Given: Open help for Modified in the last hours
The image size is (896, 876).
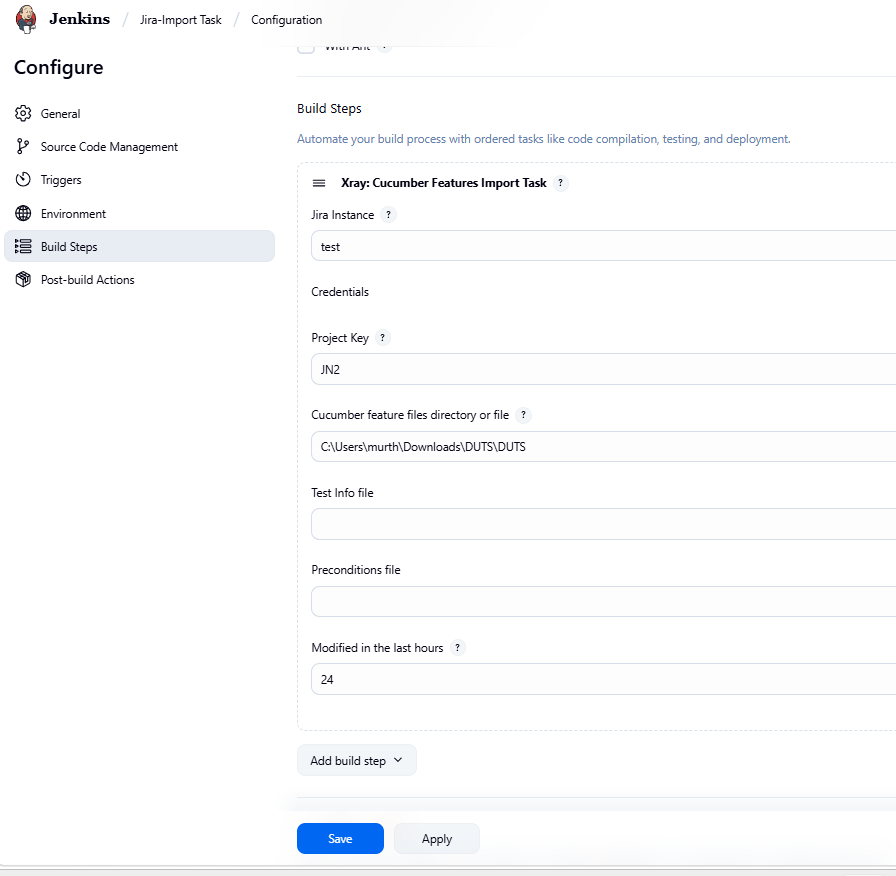Looking at the screenshot, I should (458, 647).
